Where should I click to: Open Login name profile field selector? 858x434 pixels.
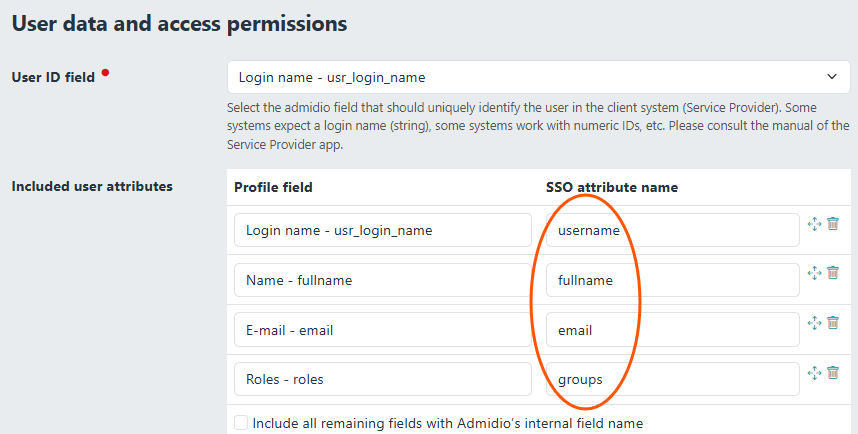click(382, 230)
